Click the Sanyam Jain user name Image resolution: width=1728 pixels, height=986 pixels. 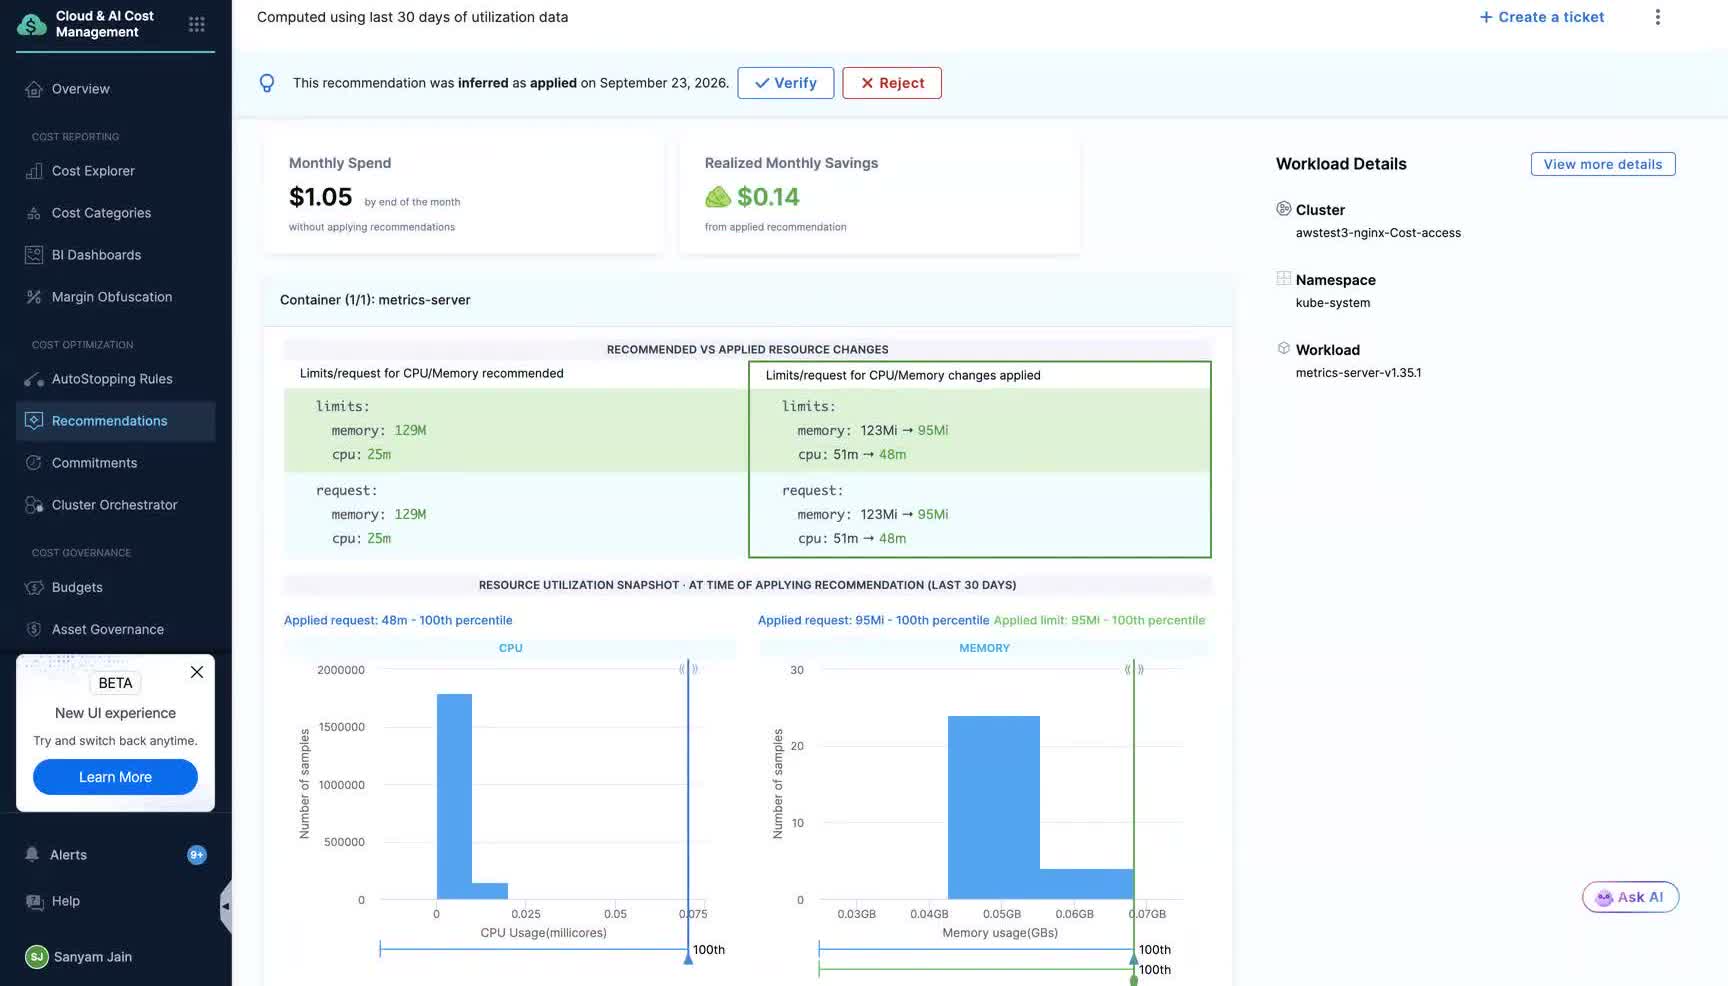93,957
